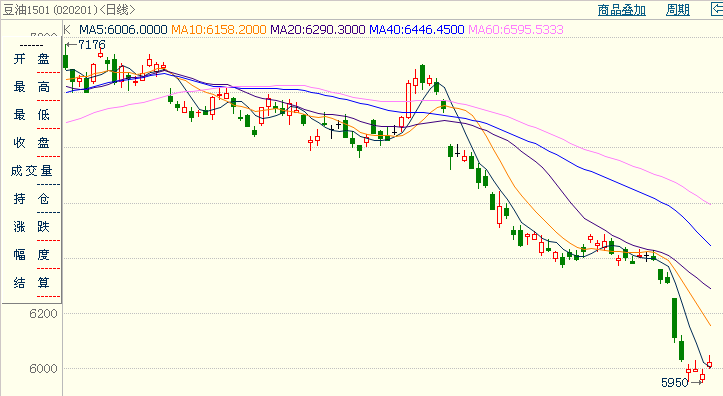
Task: Select the blue MA40 indicator label
Action: coord(416,30)
